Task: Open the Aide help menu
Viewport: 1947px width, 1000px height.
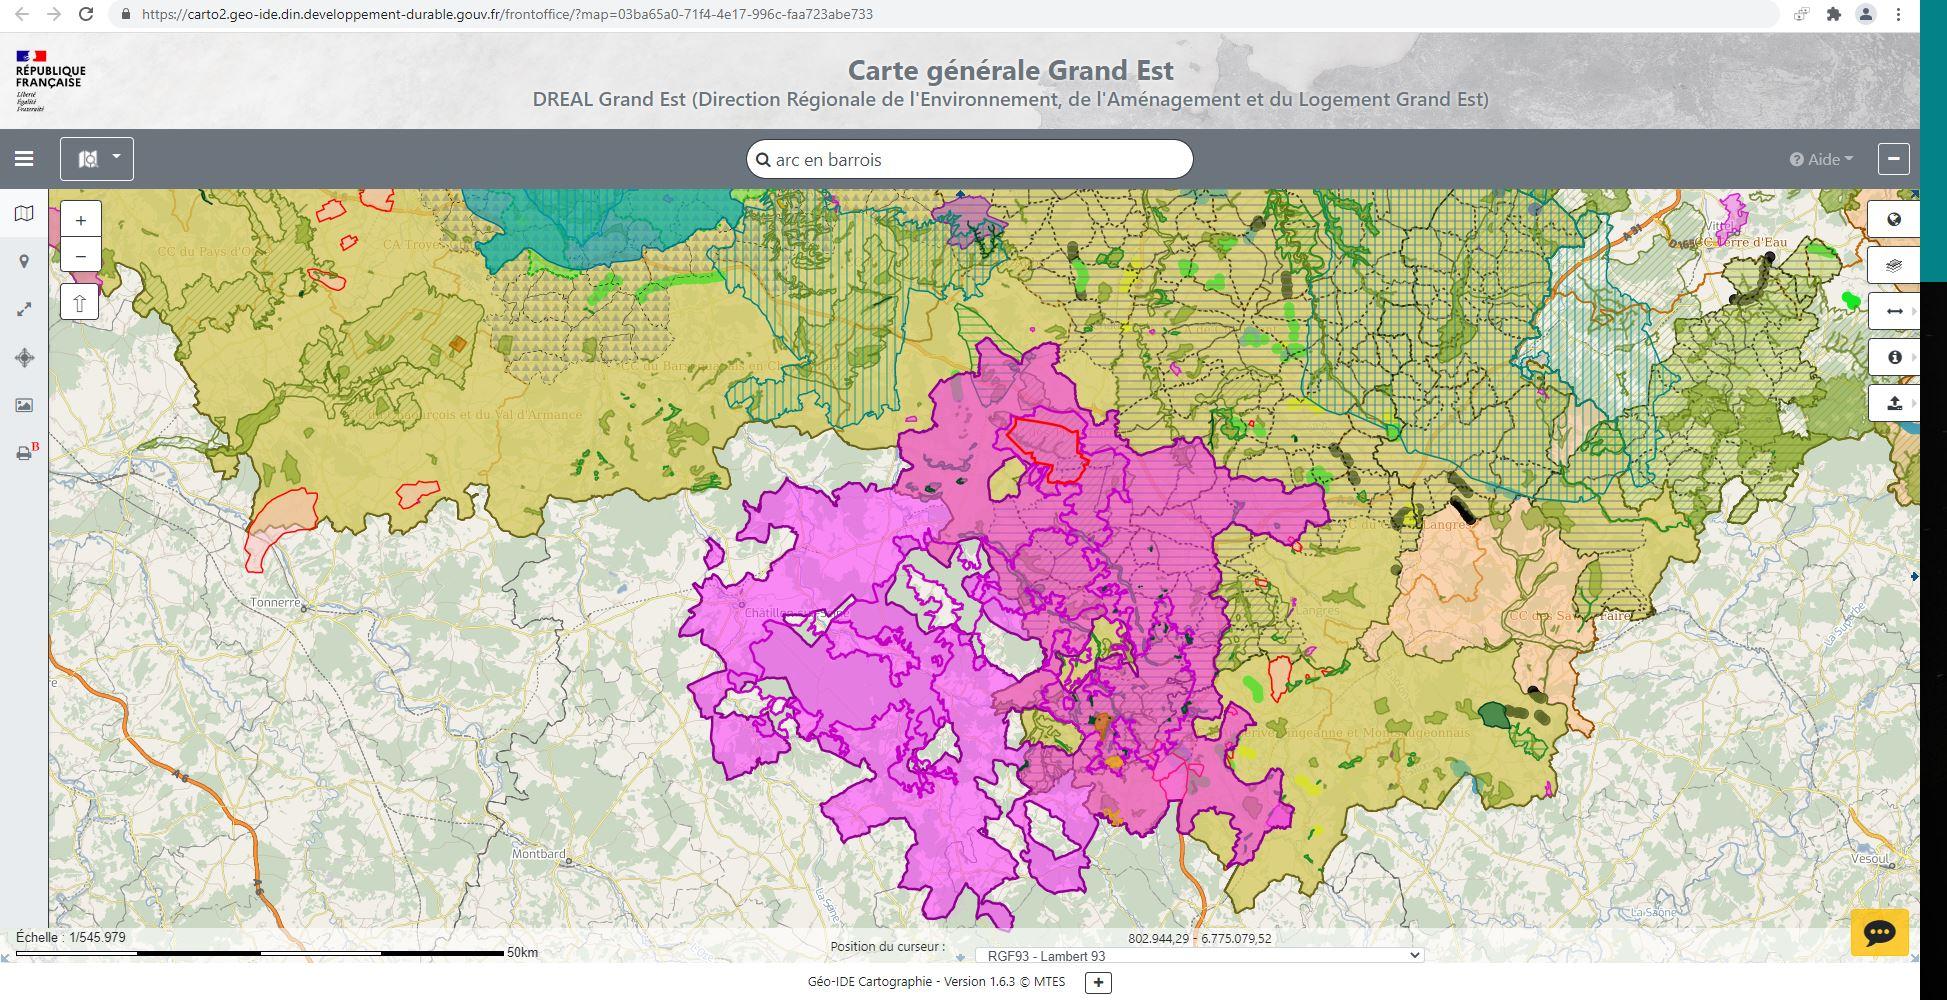Action: (x=1821, y=159)
